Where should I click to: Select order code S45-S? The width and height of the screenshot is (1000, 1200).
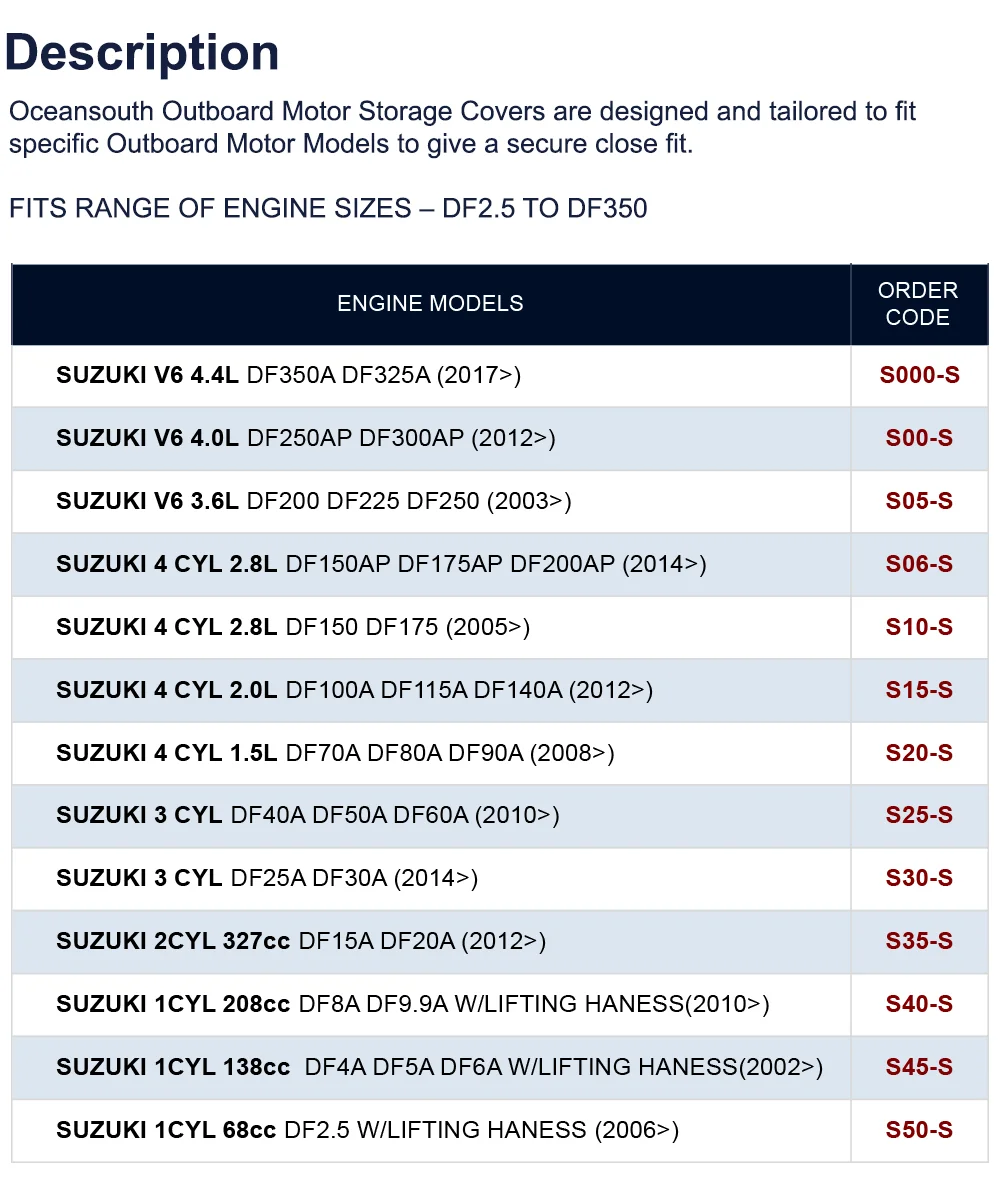point(919,1067)
